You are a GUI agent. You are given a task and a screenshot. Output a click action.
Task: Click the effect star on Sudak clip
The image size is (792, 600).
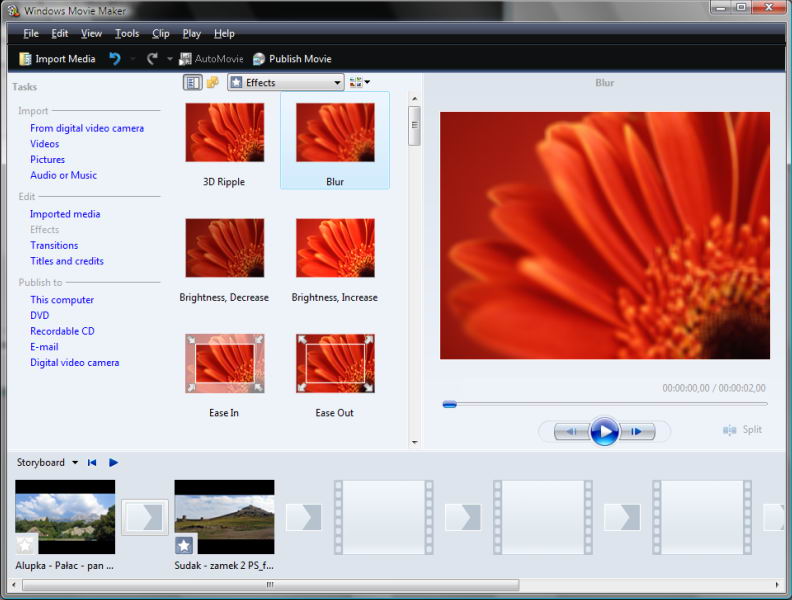tap(184, 545)
